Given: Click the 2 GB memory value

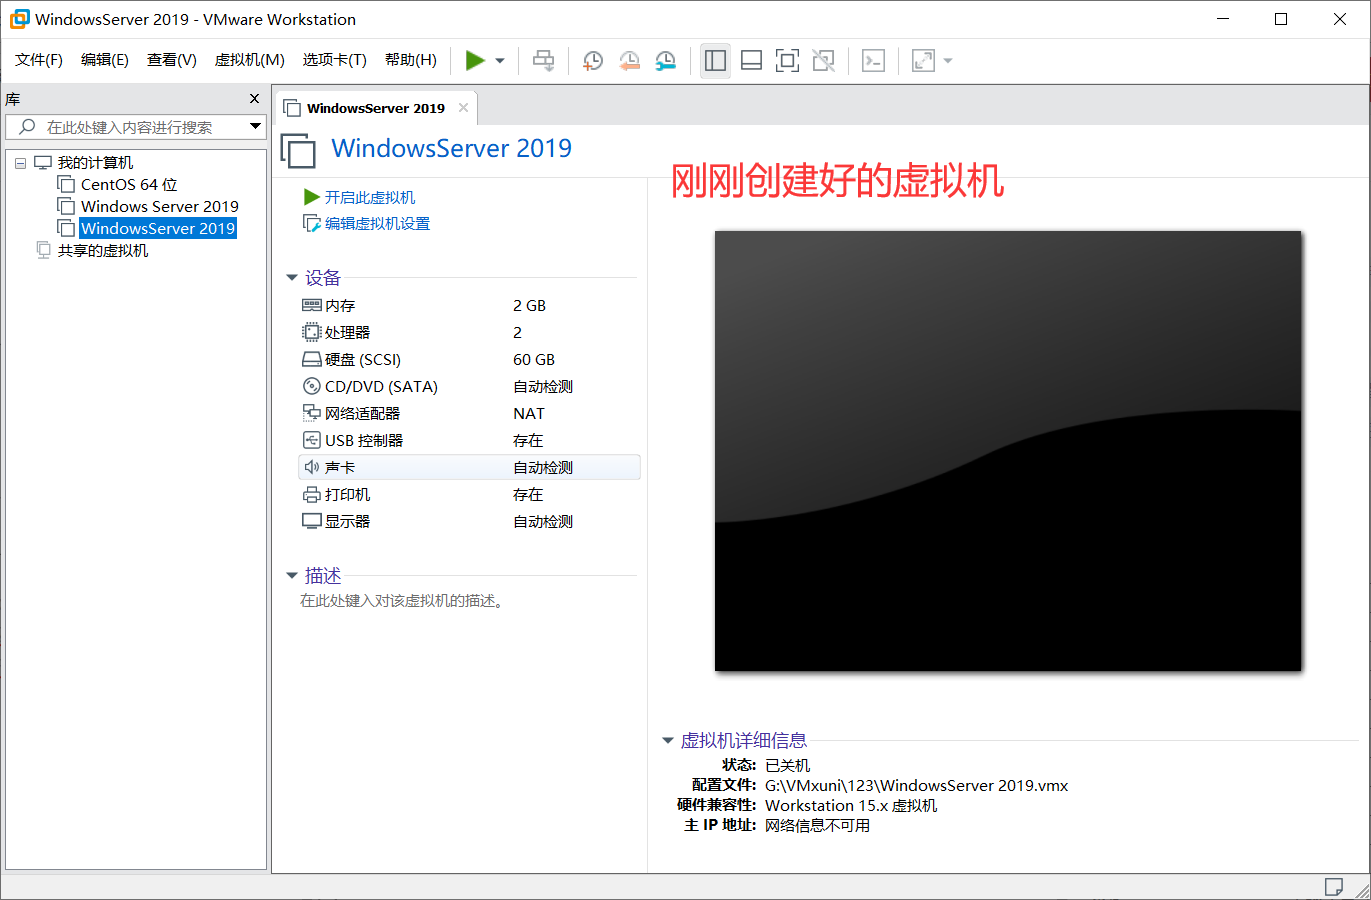Looking at the screenshot, I should 529,306.
